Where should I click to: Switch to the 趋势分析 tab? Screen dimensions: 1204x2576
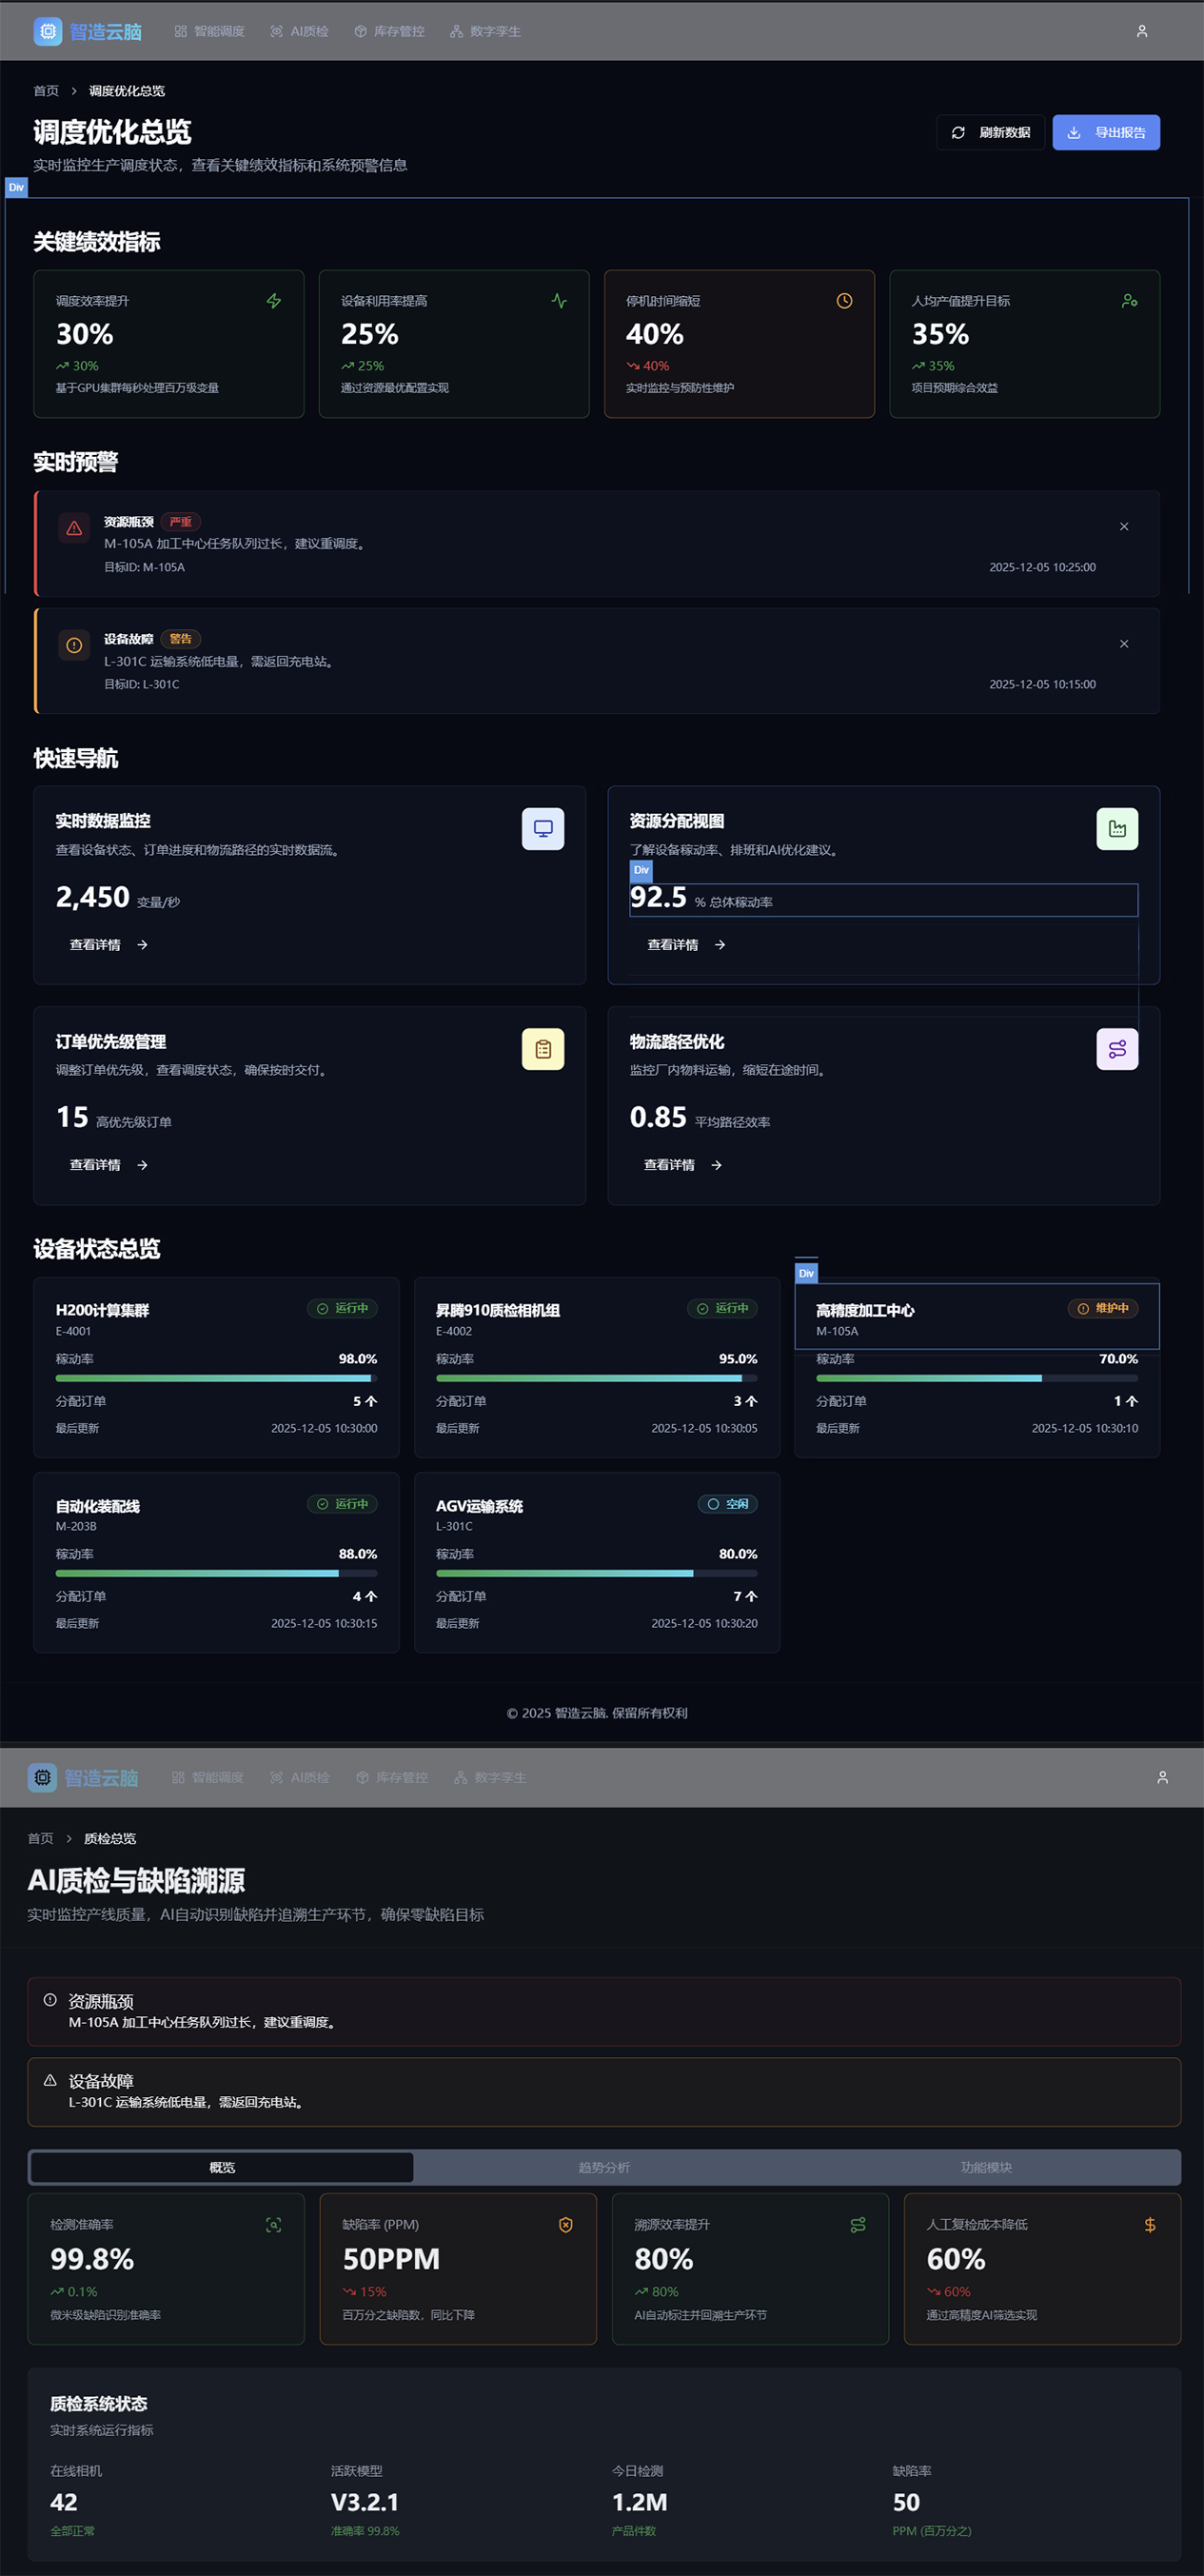(604, 2167)
